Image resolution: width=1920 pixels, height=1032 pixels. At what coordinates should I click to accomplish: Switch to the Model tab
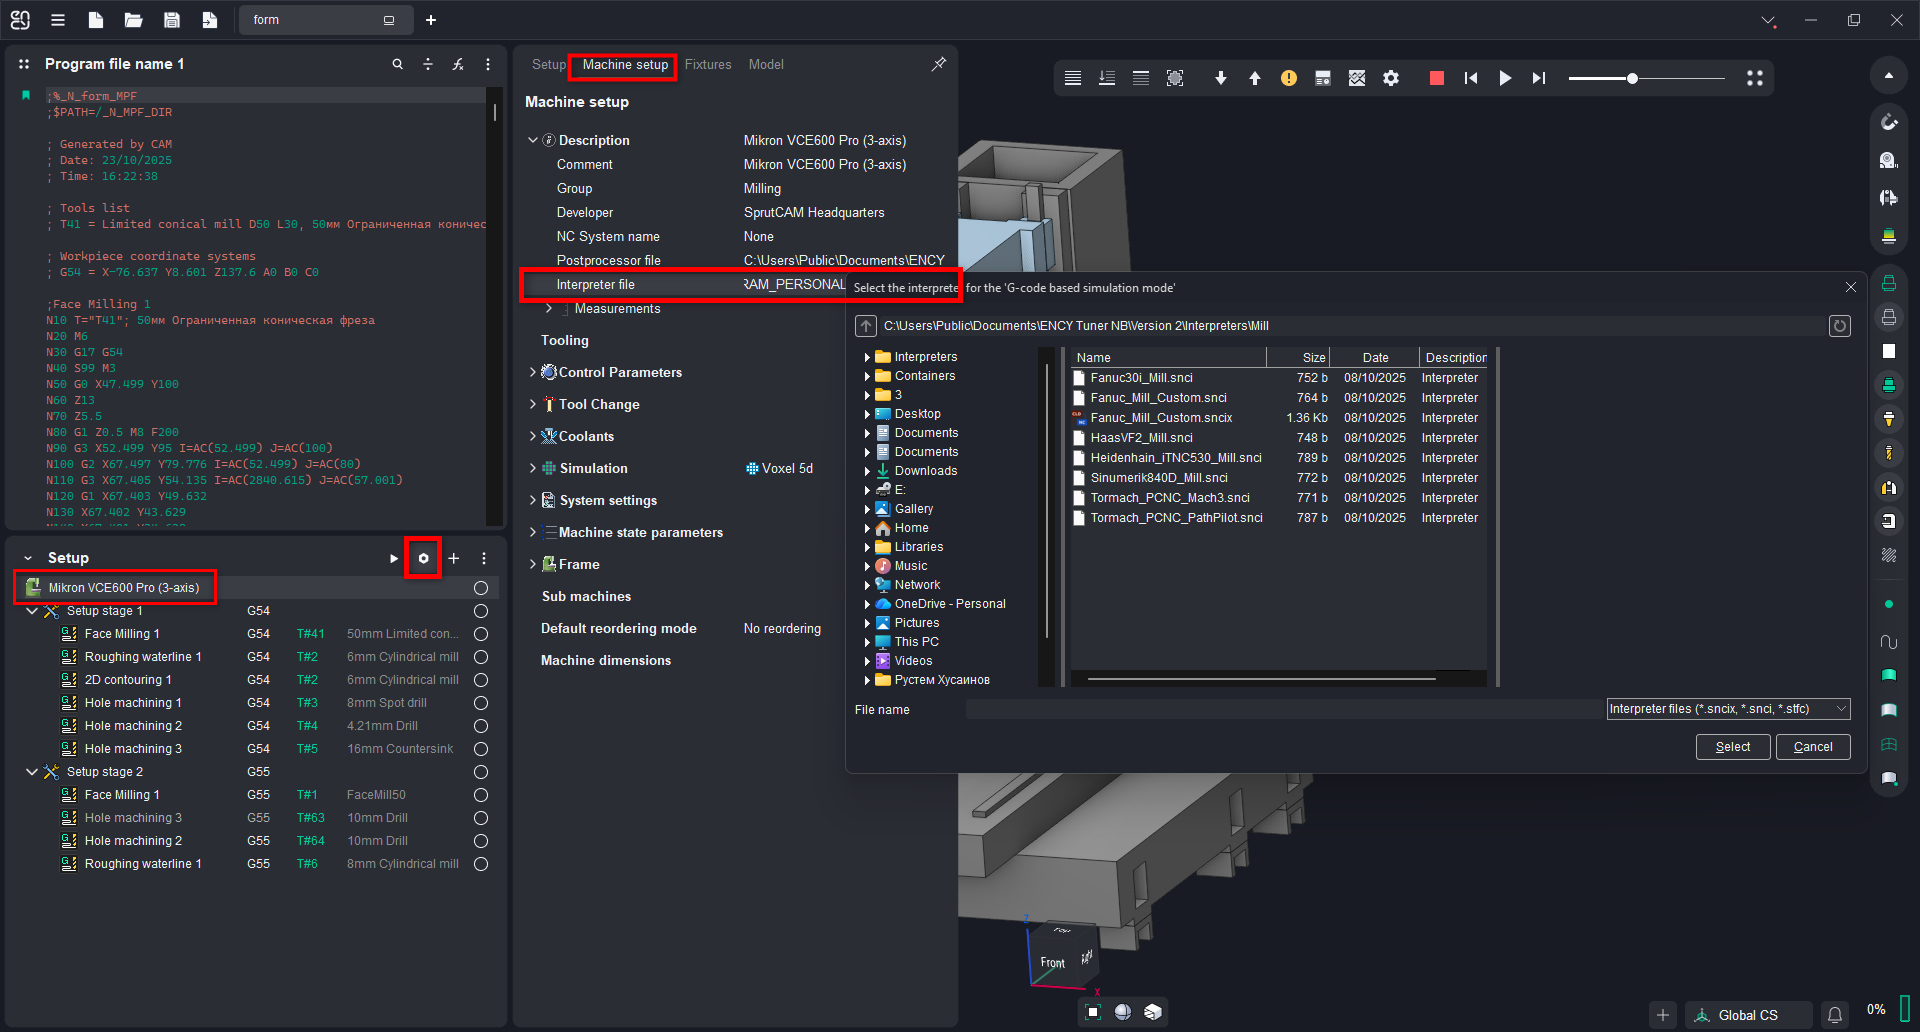pyautogui.click(x=766, y=64)
